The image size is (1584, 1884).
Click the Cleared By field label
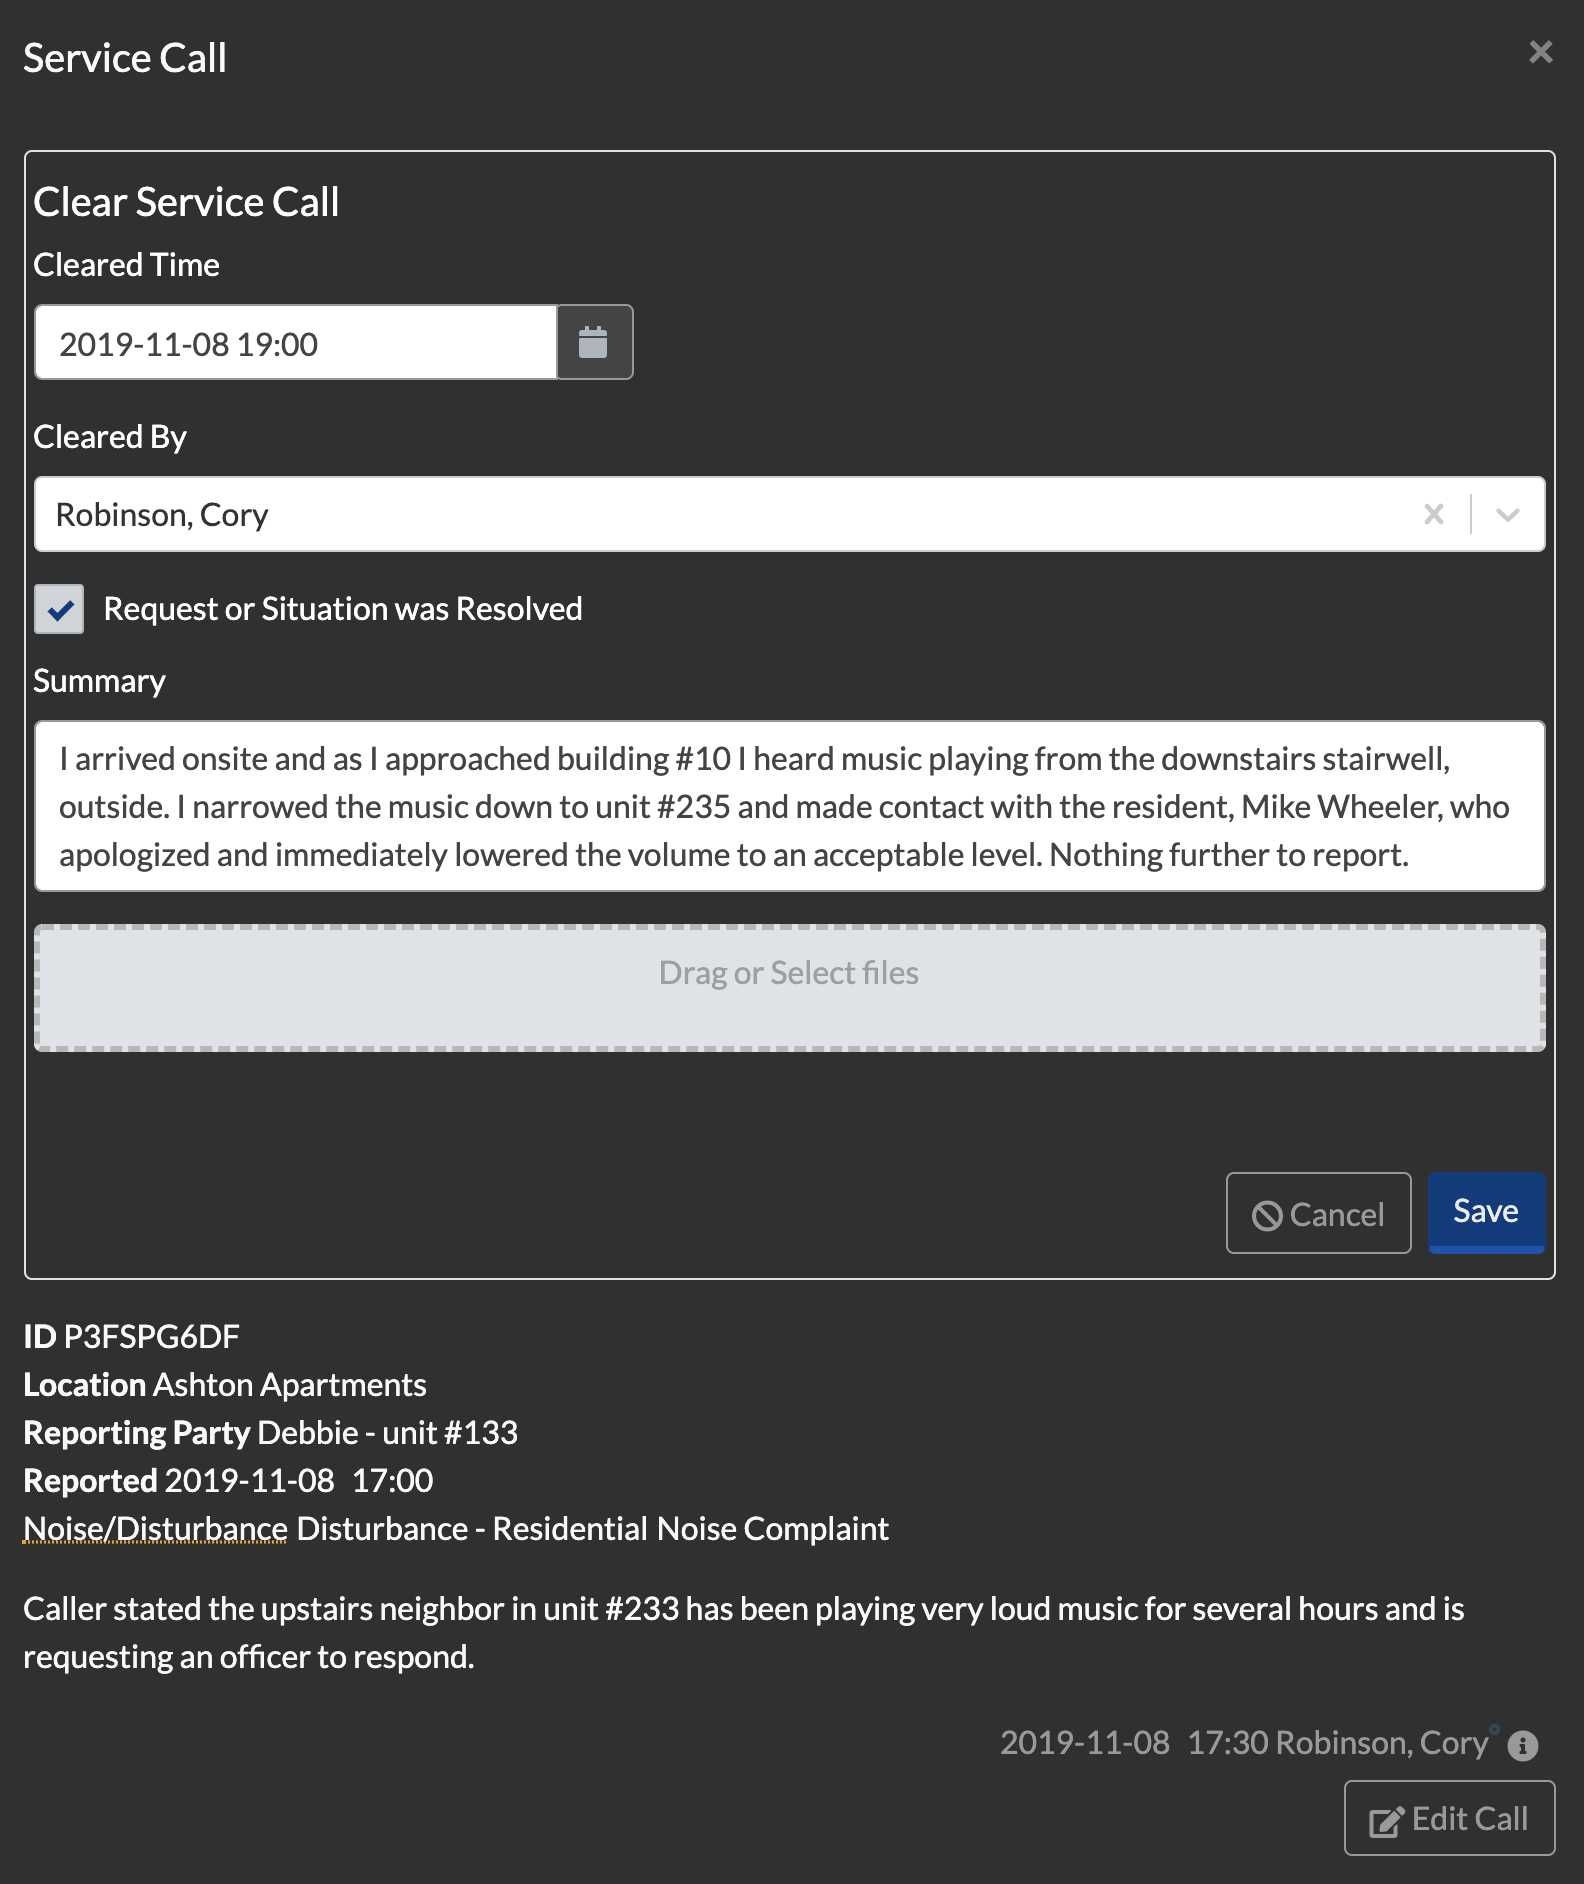point(110,437)
